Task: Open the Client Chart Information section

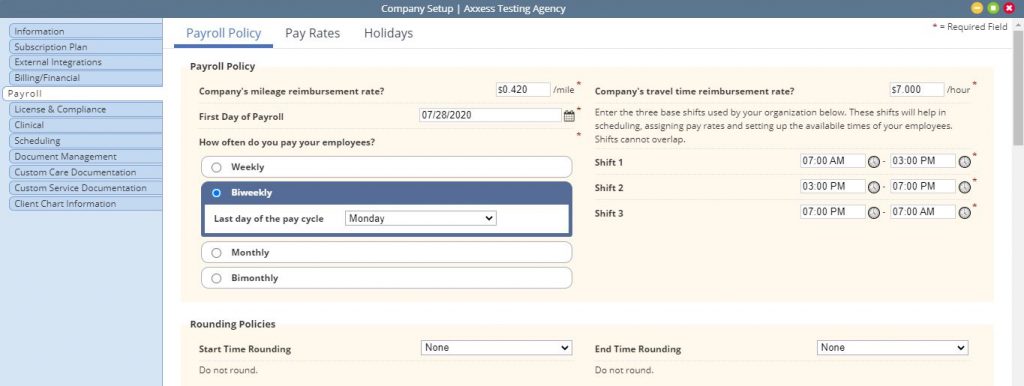Action: point(86,203)
